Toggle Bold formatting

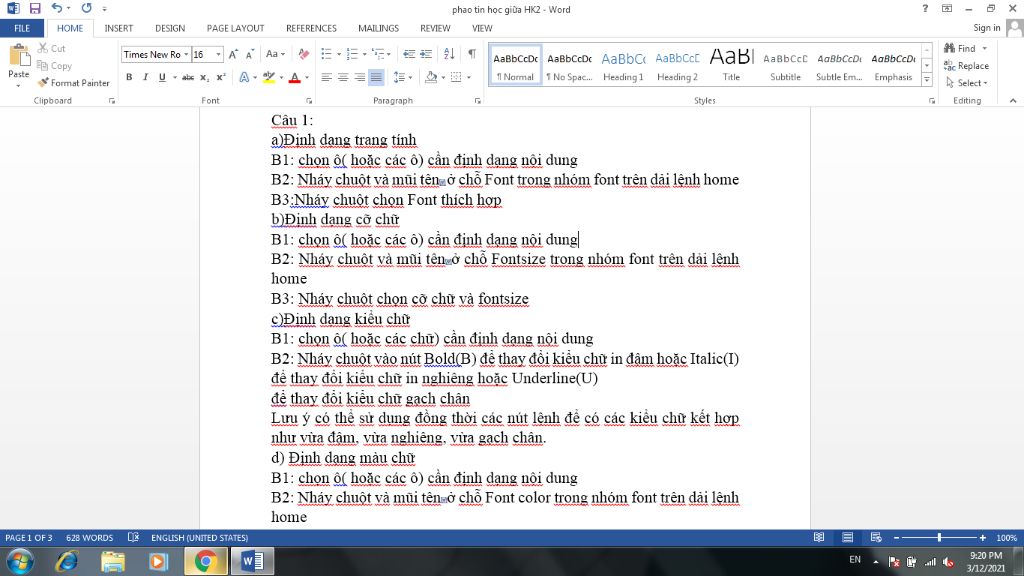(129, 77)
